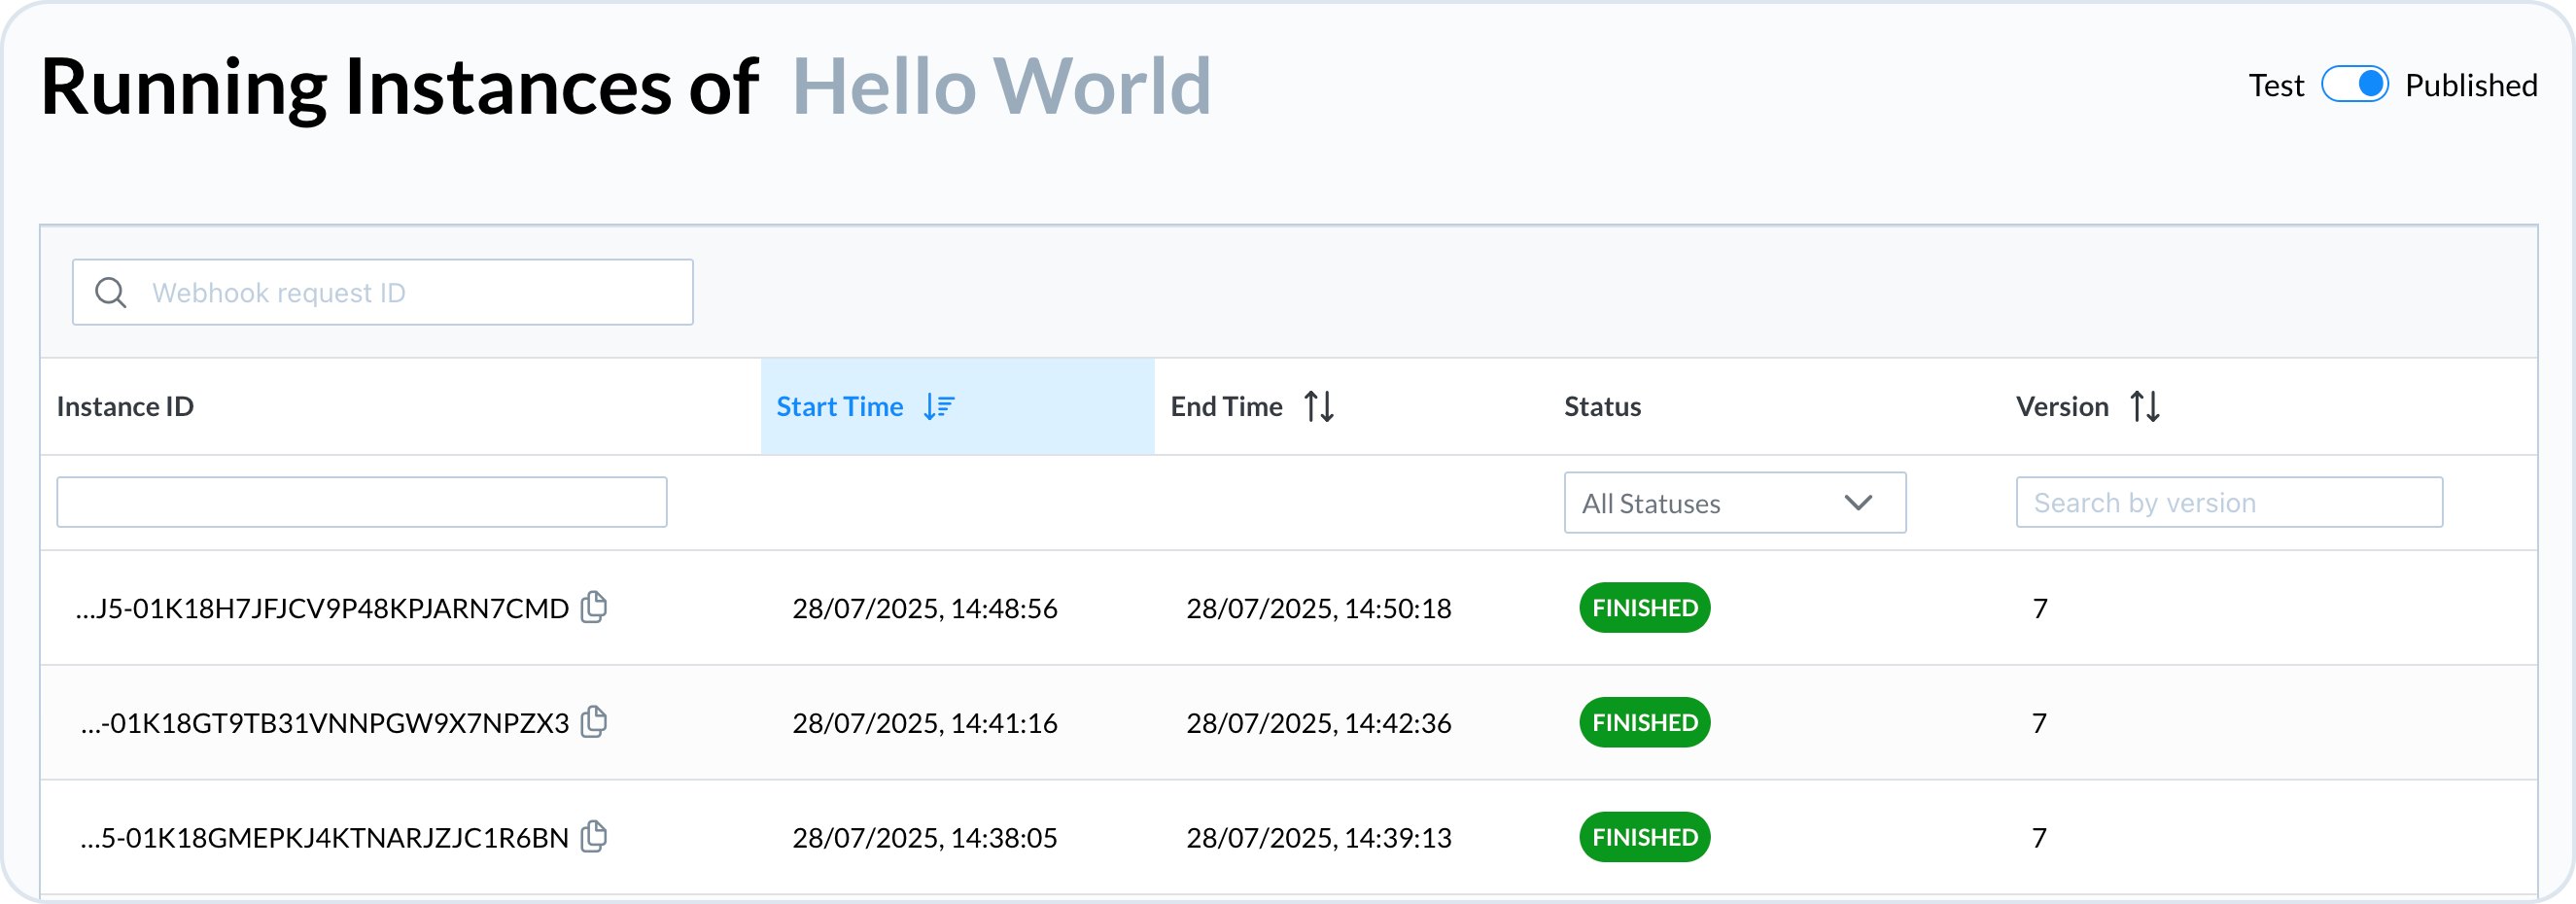Click start time 28/07/2025, 14:48:56
The height and width of the screenshot is (904, 2576).
925,609
